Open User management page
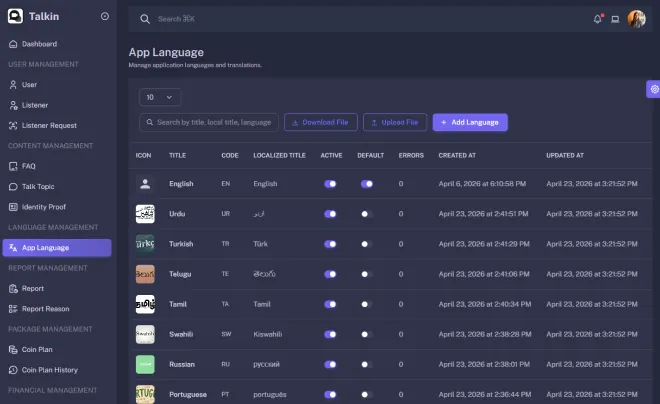Viewport: 660px width, 404px height. point(57,85)
